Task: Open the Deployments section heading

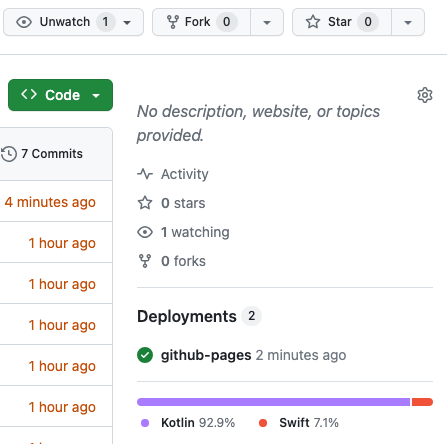Action: 187,316
